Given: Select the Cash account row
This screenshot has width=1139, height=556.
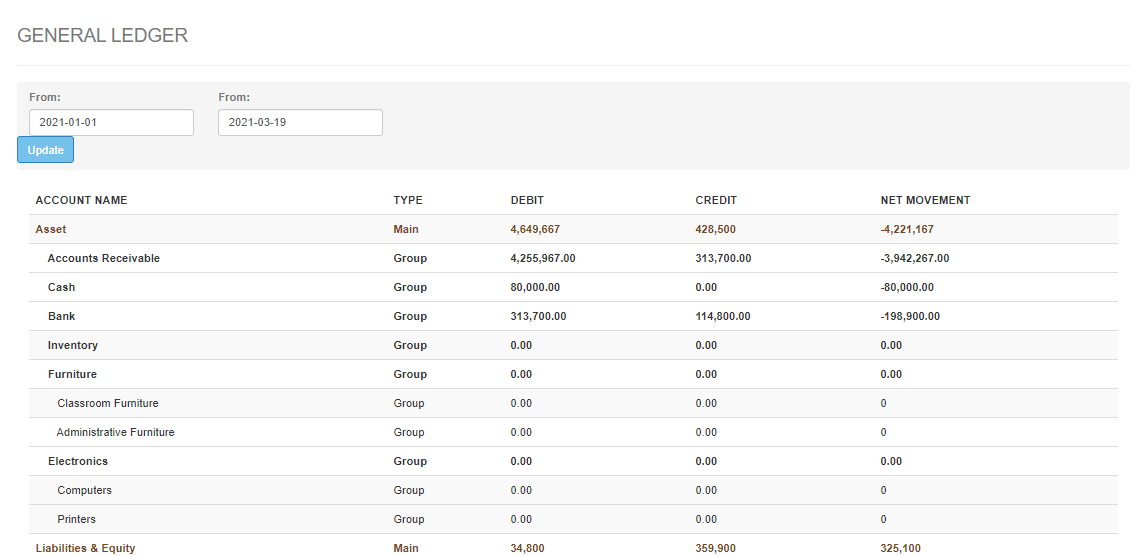Looking at the screenshot, I should tap(61, 287).
